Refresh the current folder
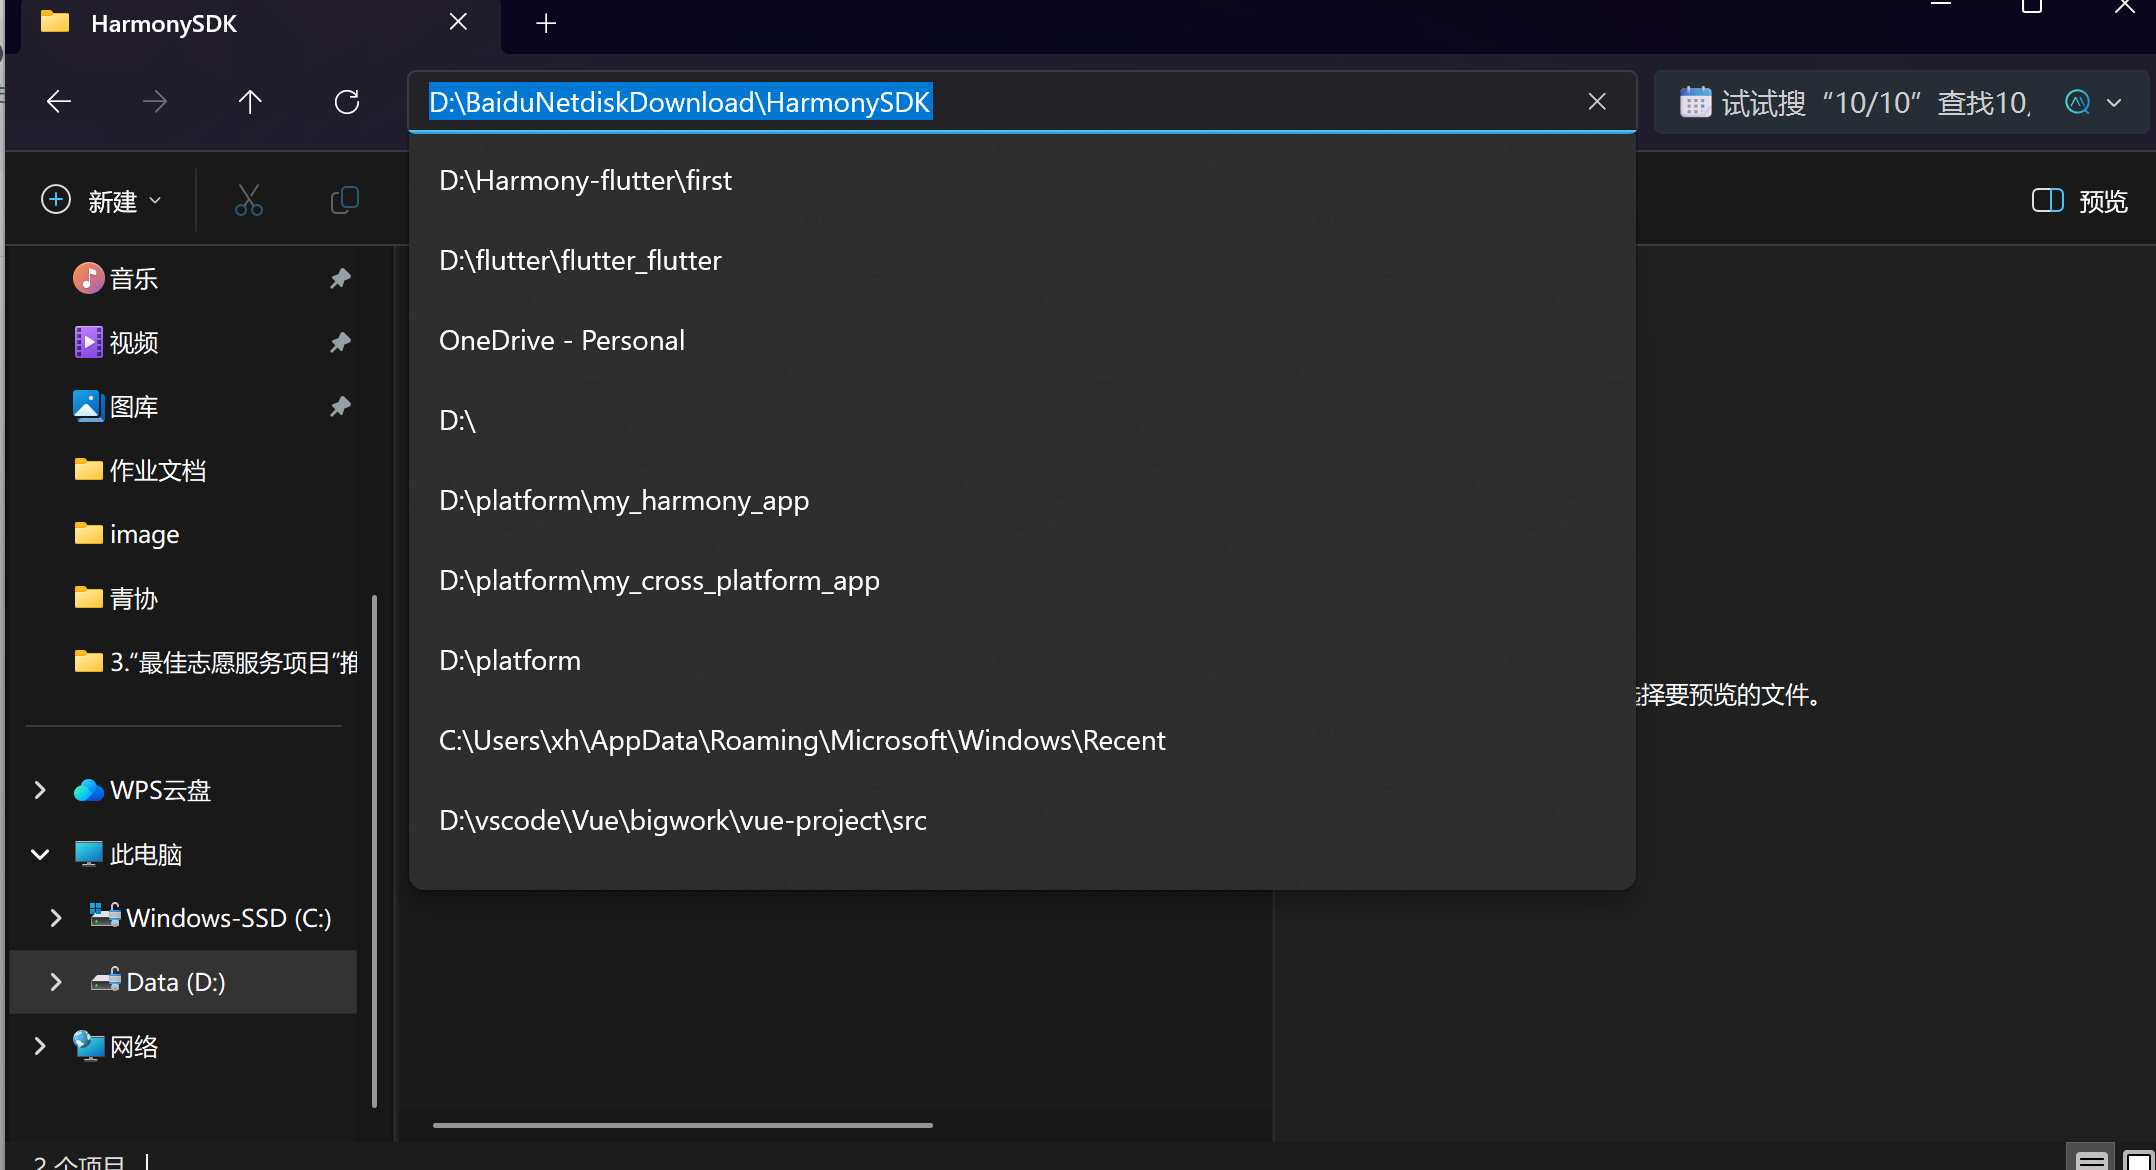The height and width of the screenshot is (1170, 2156). click(347, 102)
